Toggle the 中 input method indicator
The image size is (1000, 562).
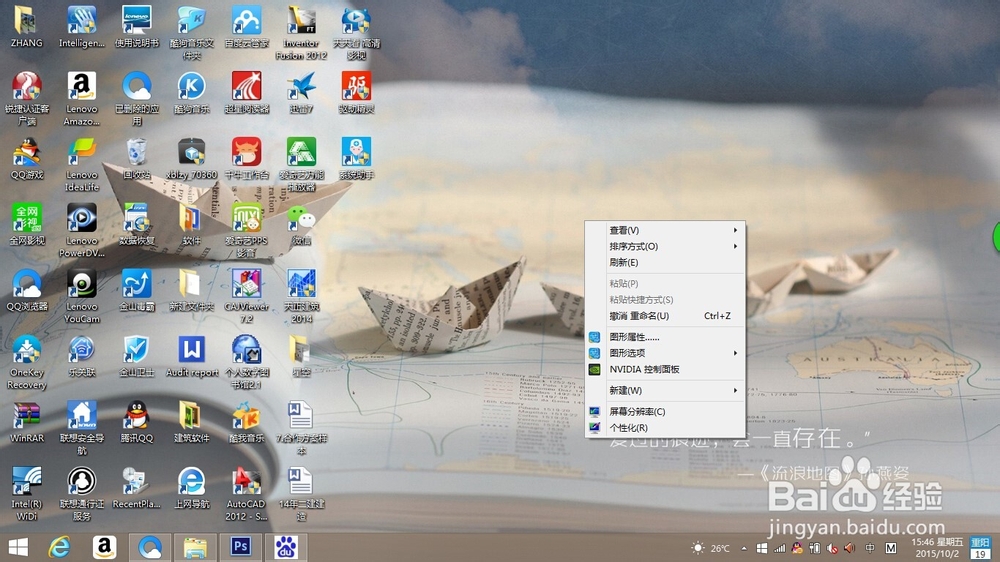coord(870,548)
